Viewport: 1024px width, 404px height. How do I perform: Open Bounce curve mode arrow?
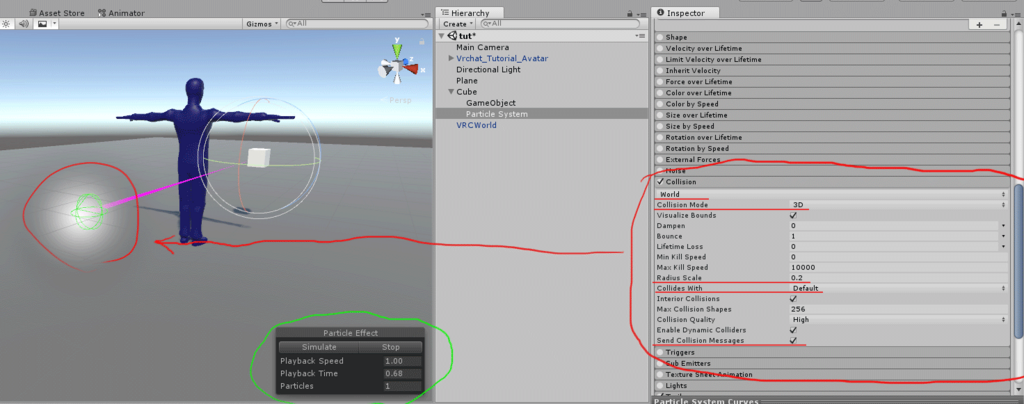coord(1002,236)
